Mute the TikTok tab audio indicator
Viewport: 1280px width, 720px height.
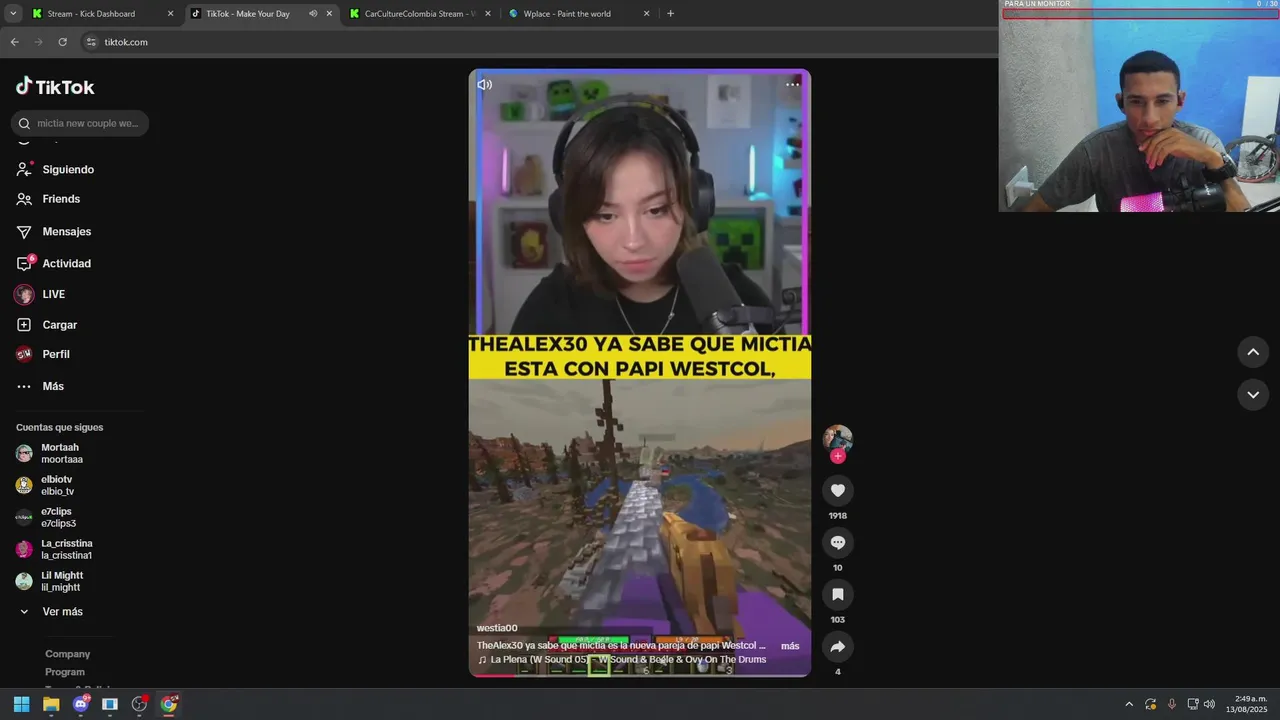pos(313,14)
